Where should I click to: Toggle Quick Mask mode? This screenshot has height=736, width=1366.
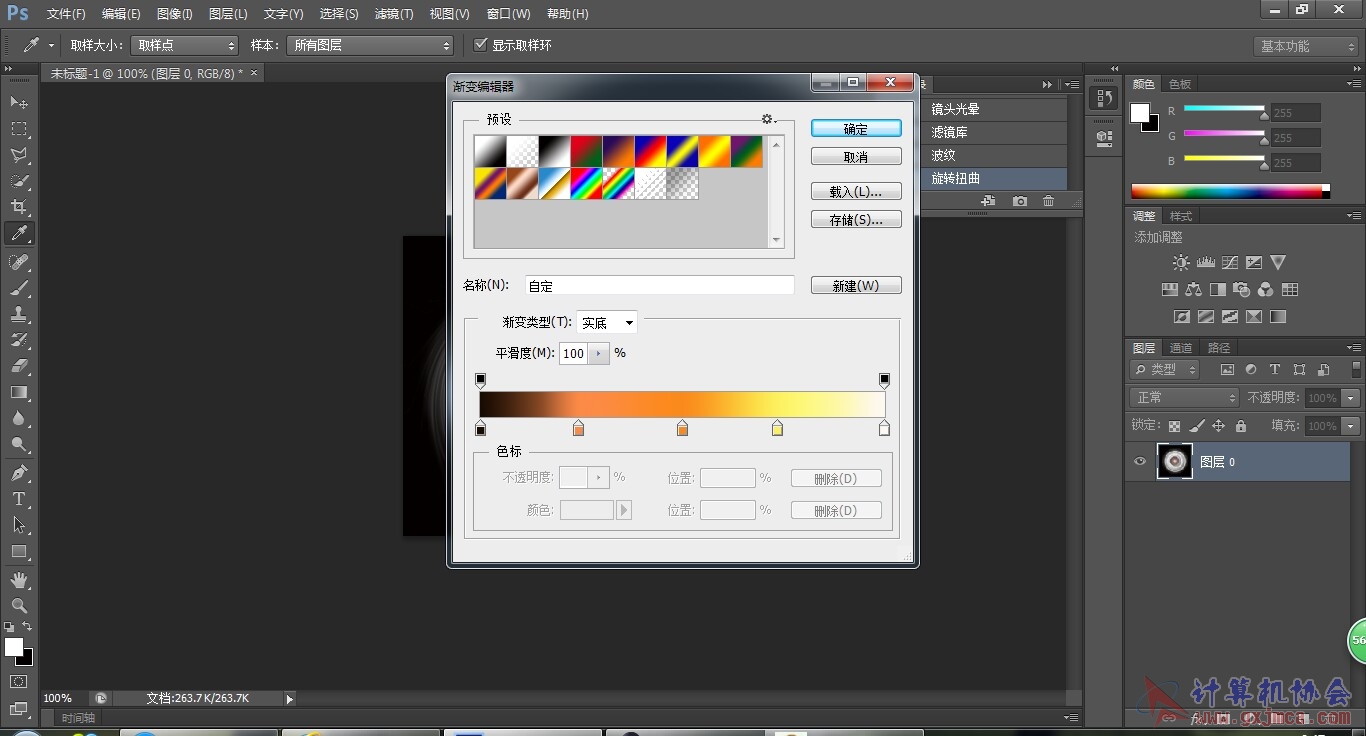pos(19,682)
